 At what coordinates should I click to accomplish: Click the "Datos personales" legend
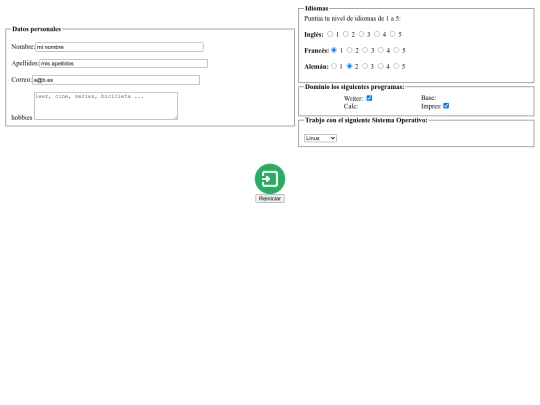tap(37, 29)
